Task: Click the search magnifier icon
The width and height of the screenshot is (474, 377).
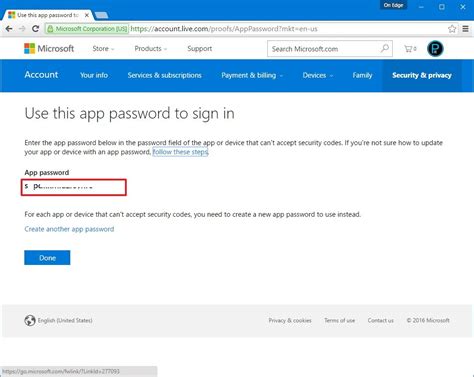Action: pos(385,49)
